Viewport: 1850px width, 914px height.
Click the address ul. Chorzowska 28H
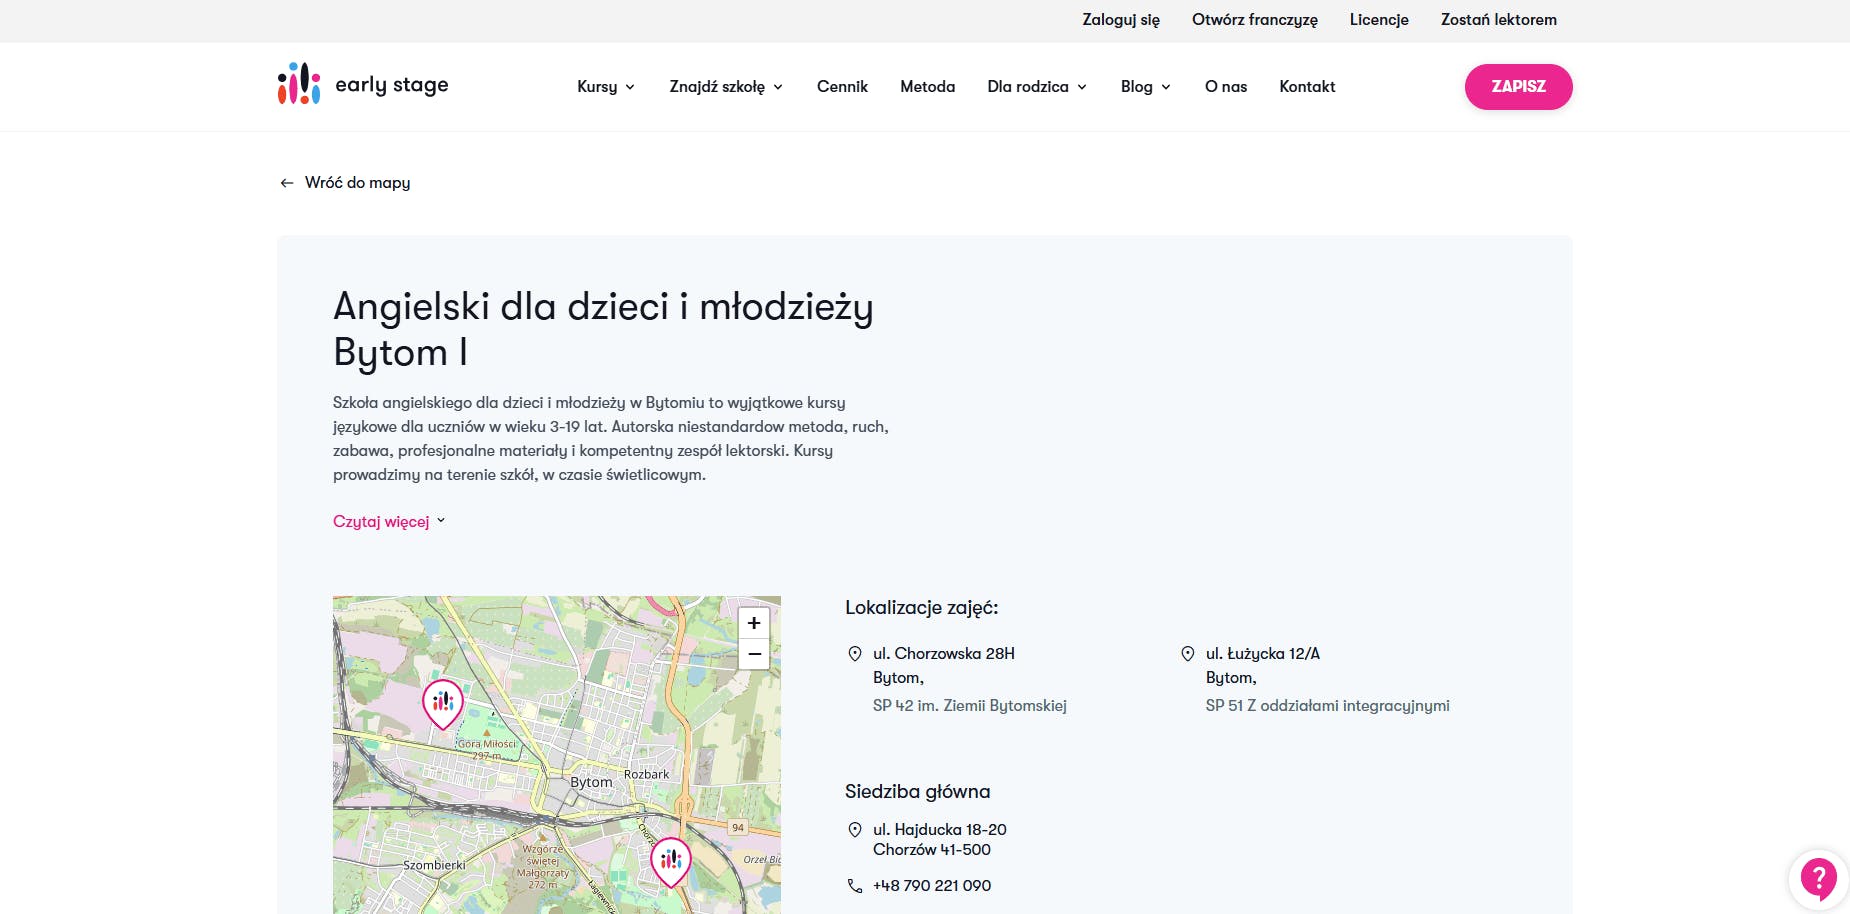click(x=944, y=654)
